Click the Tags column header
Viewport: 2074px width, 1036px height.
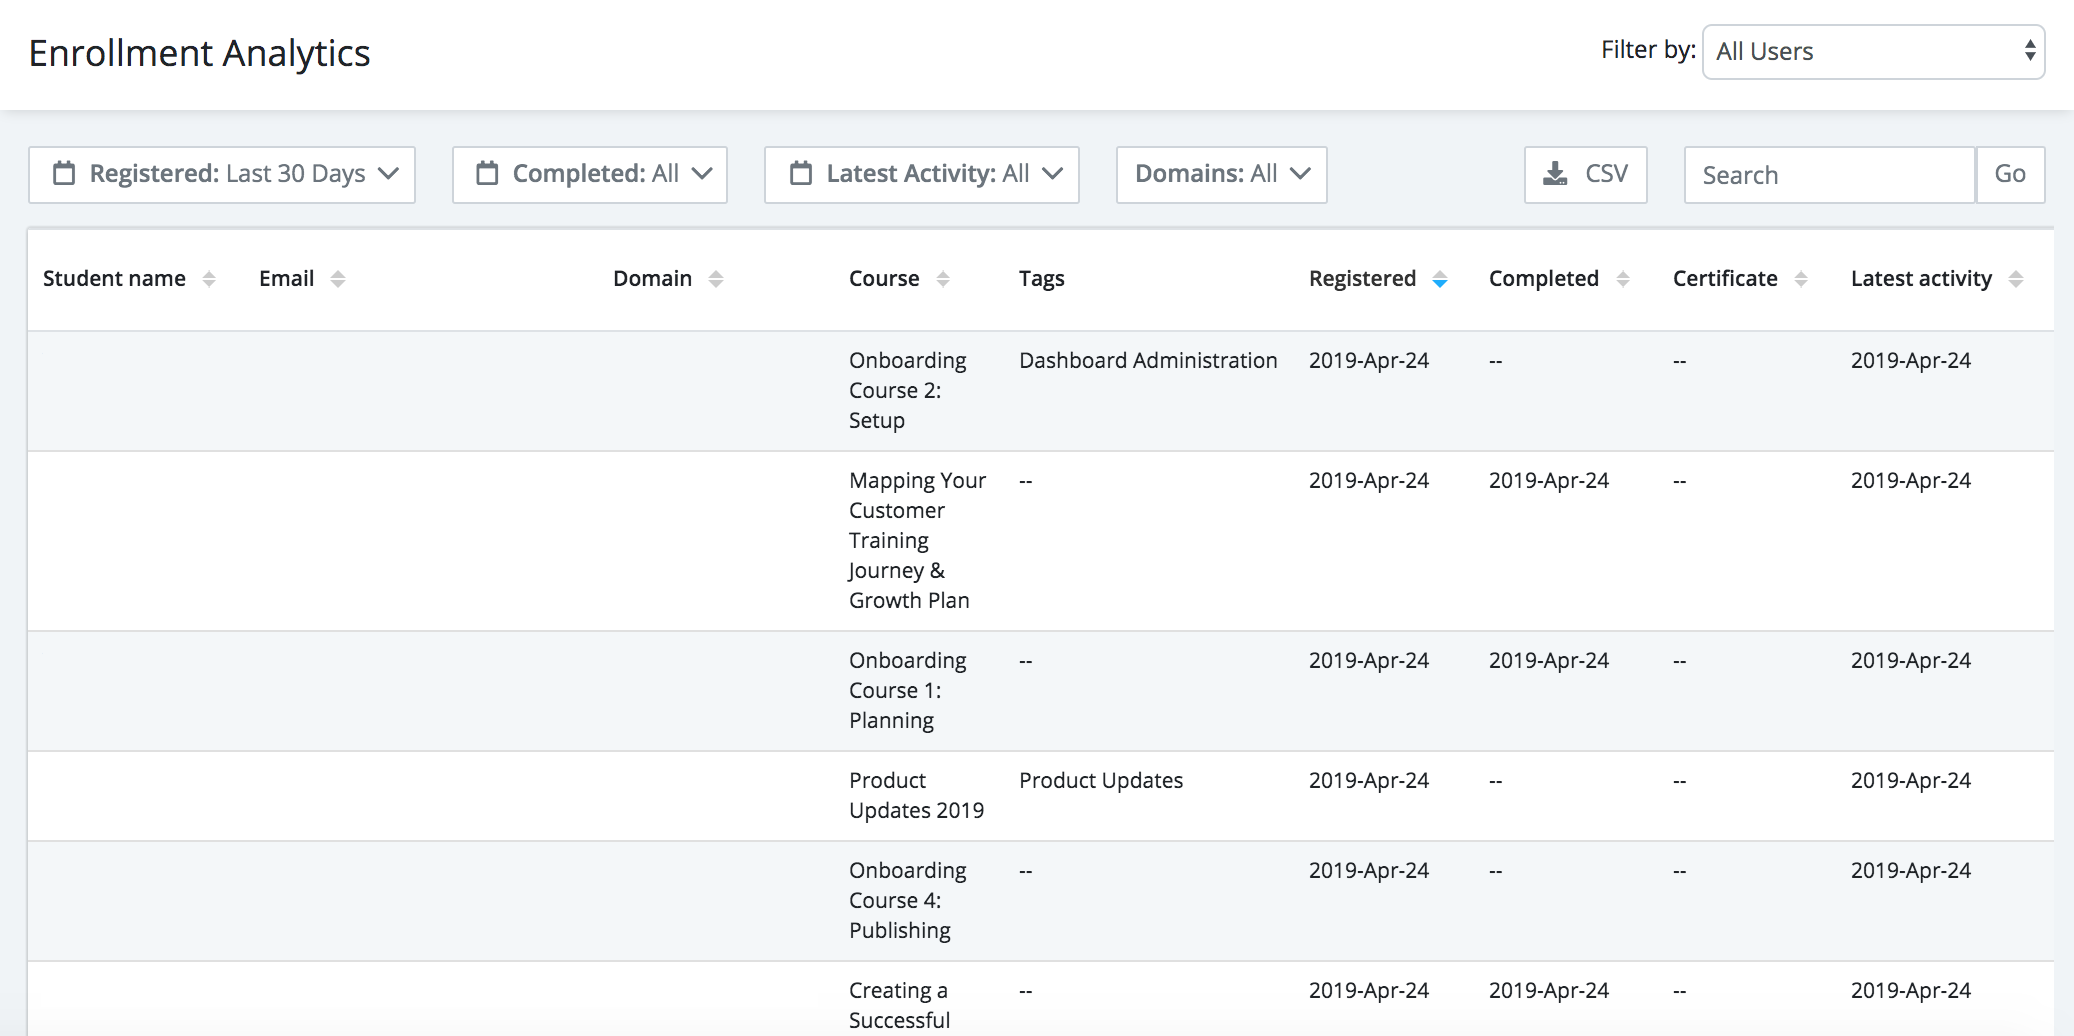(x=1042, y=279)
